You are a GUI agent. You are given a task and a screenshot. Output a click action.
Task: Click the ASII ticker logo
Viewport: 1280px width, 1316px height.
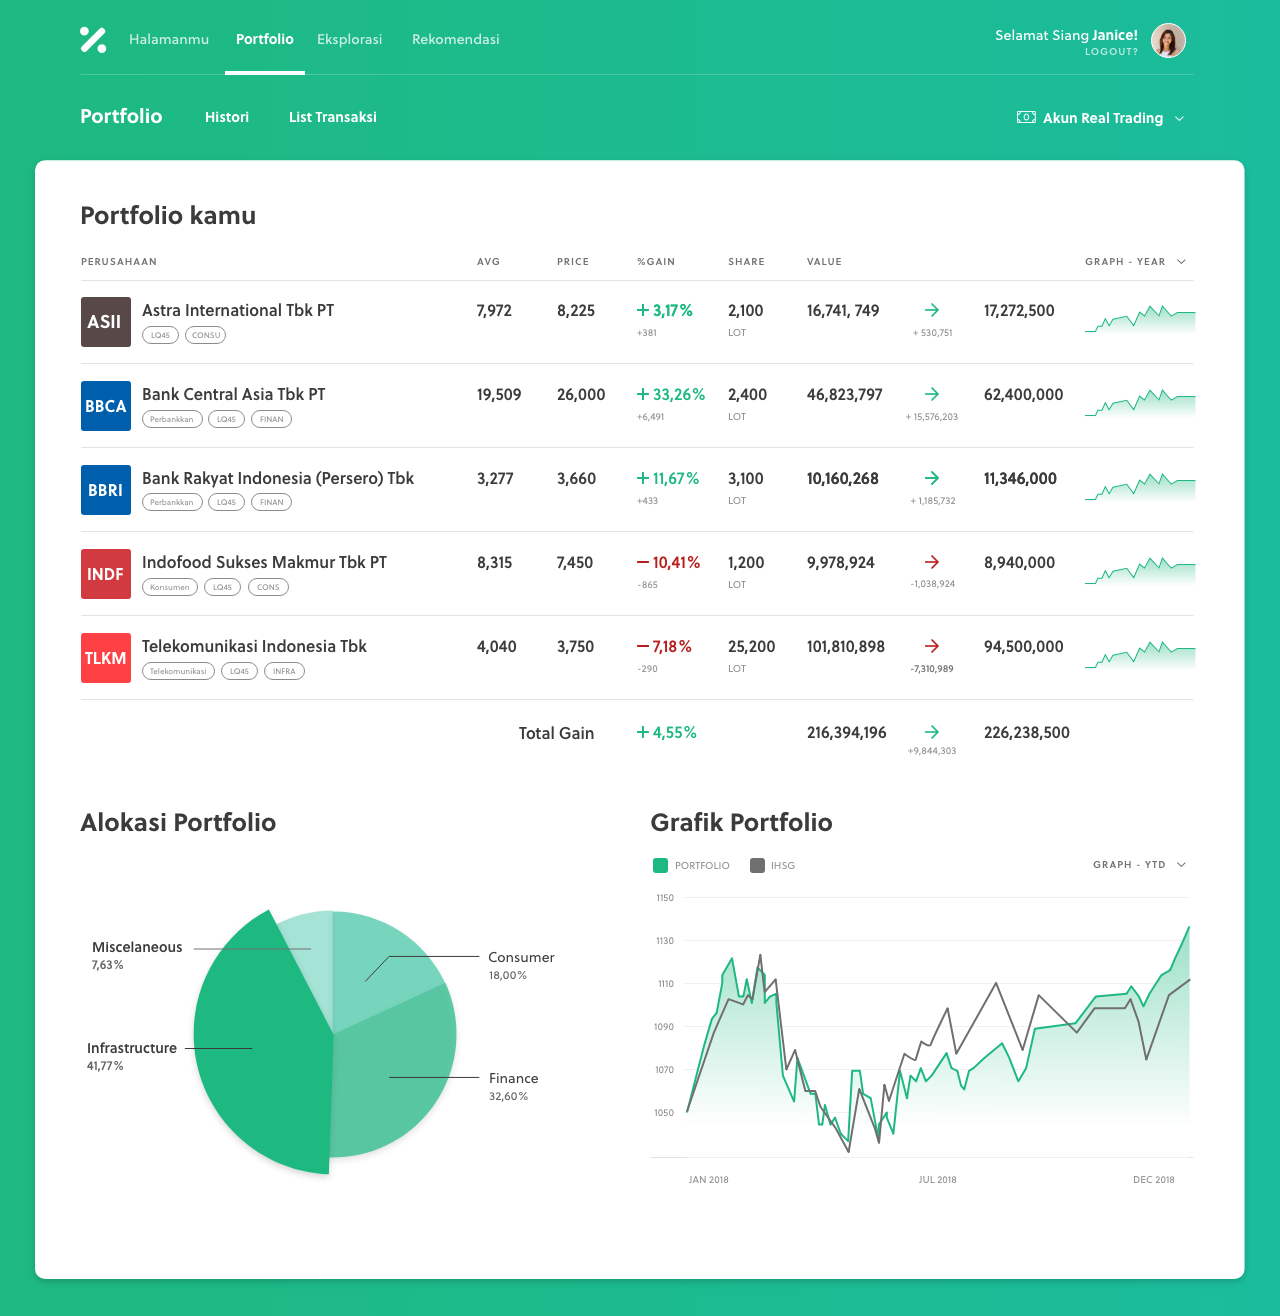pyautogui.click(x=106, y=322)
